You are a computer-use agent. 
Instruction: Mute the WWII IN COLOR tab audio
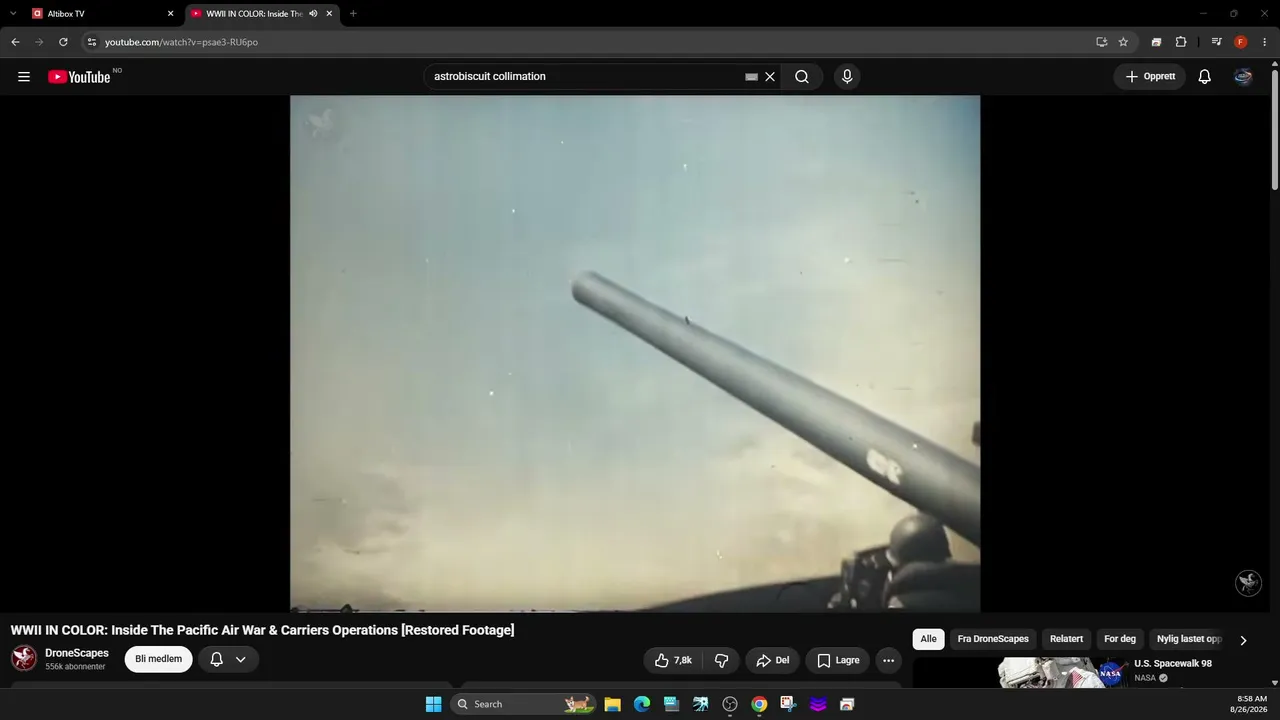point(313,14)
